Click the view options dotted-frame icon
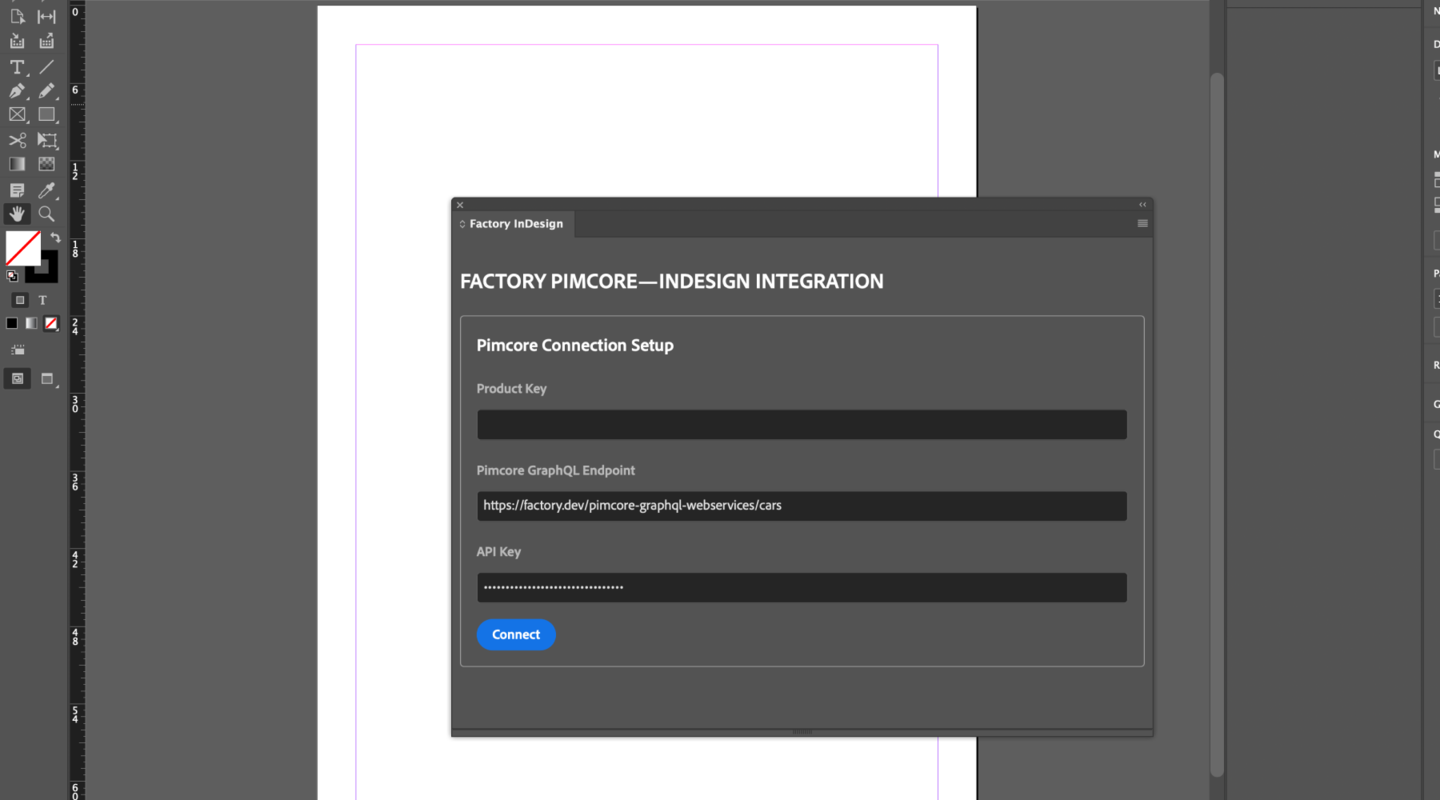The image size is (1440, 800). pyautogui.click(x=18, y=350)
